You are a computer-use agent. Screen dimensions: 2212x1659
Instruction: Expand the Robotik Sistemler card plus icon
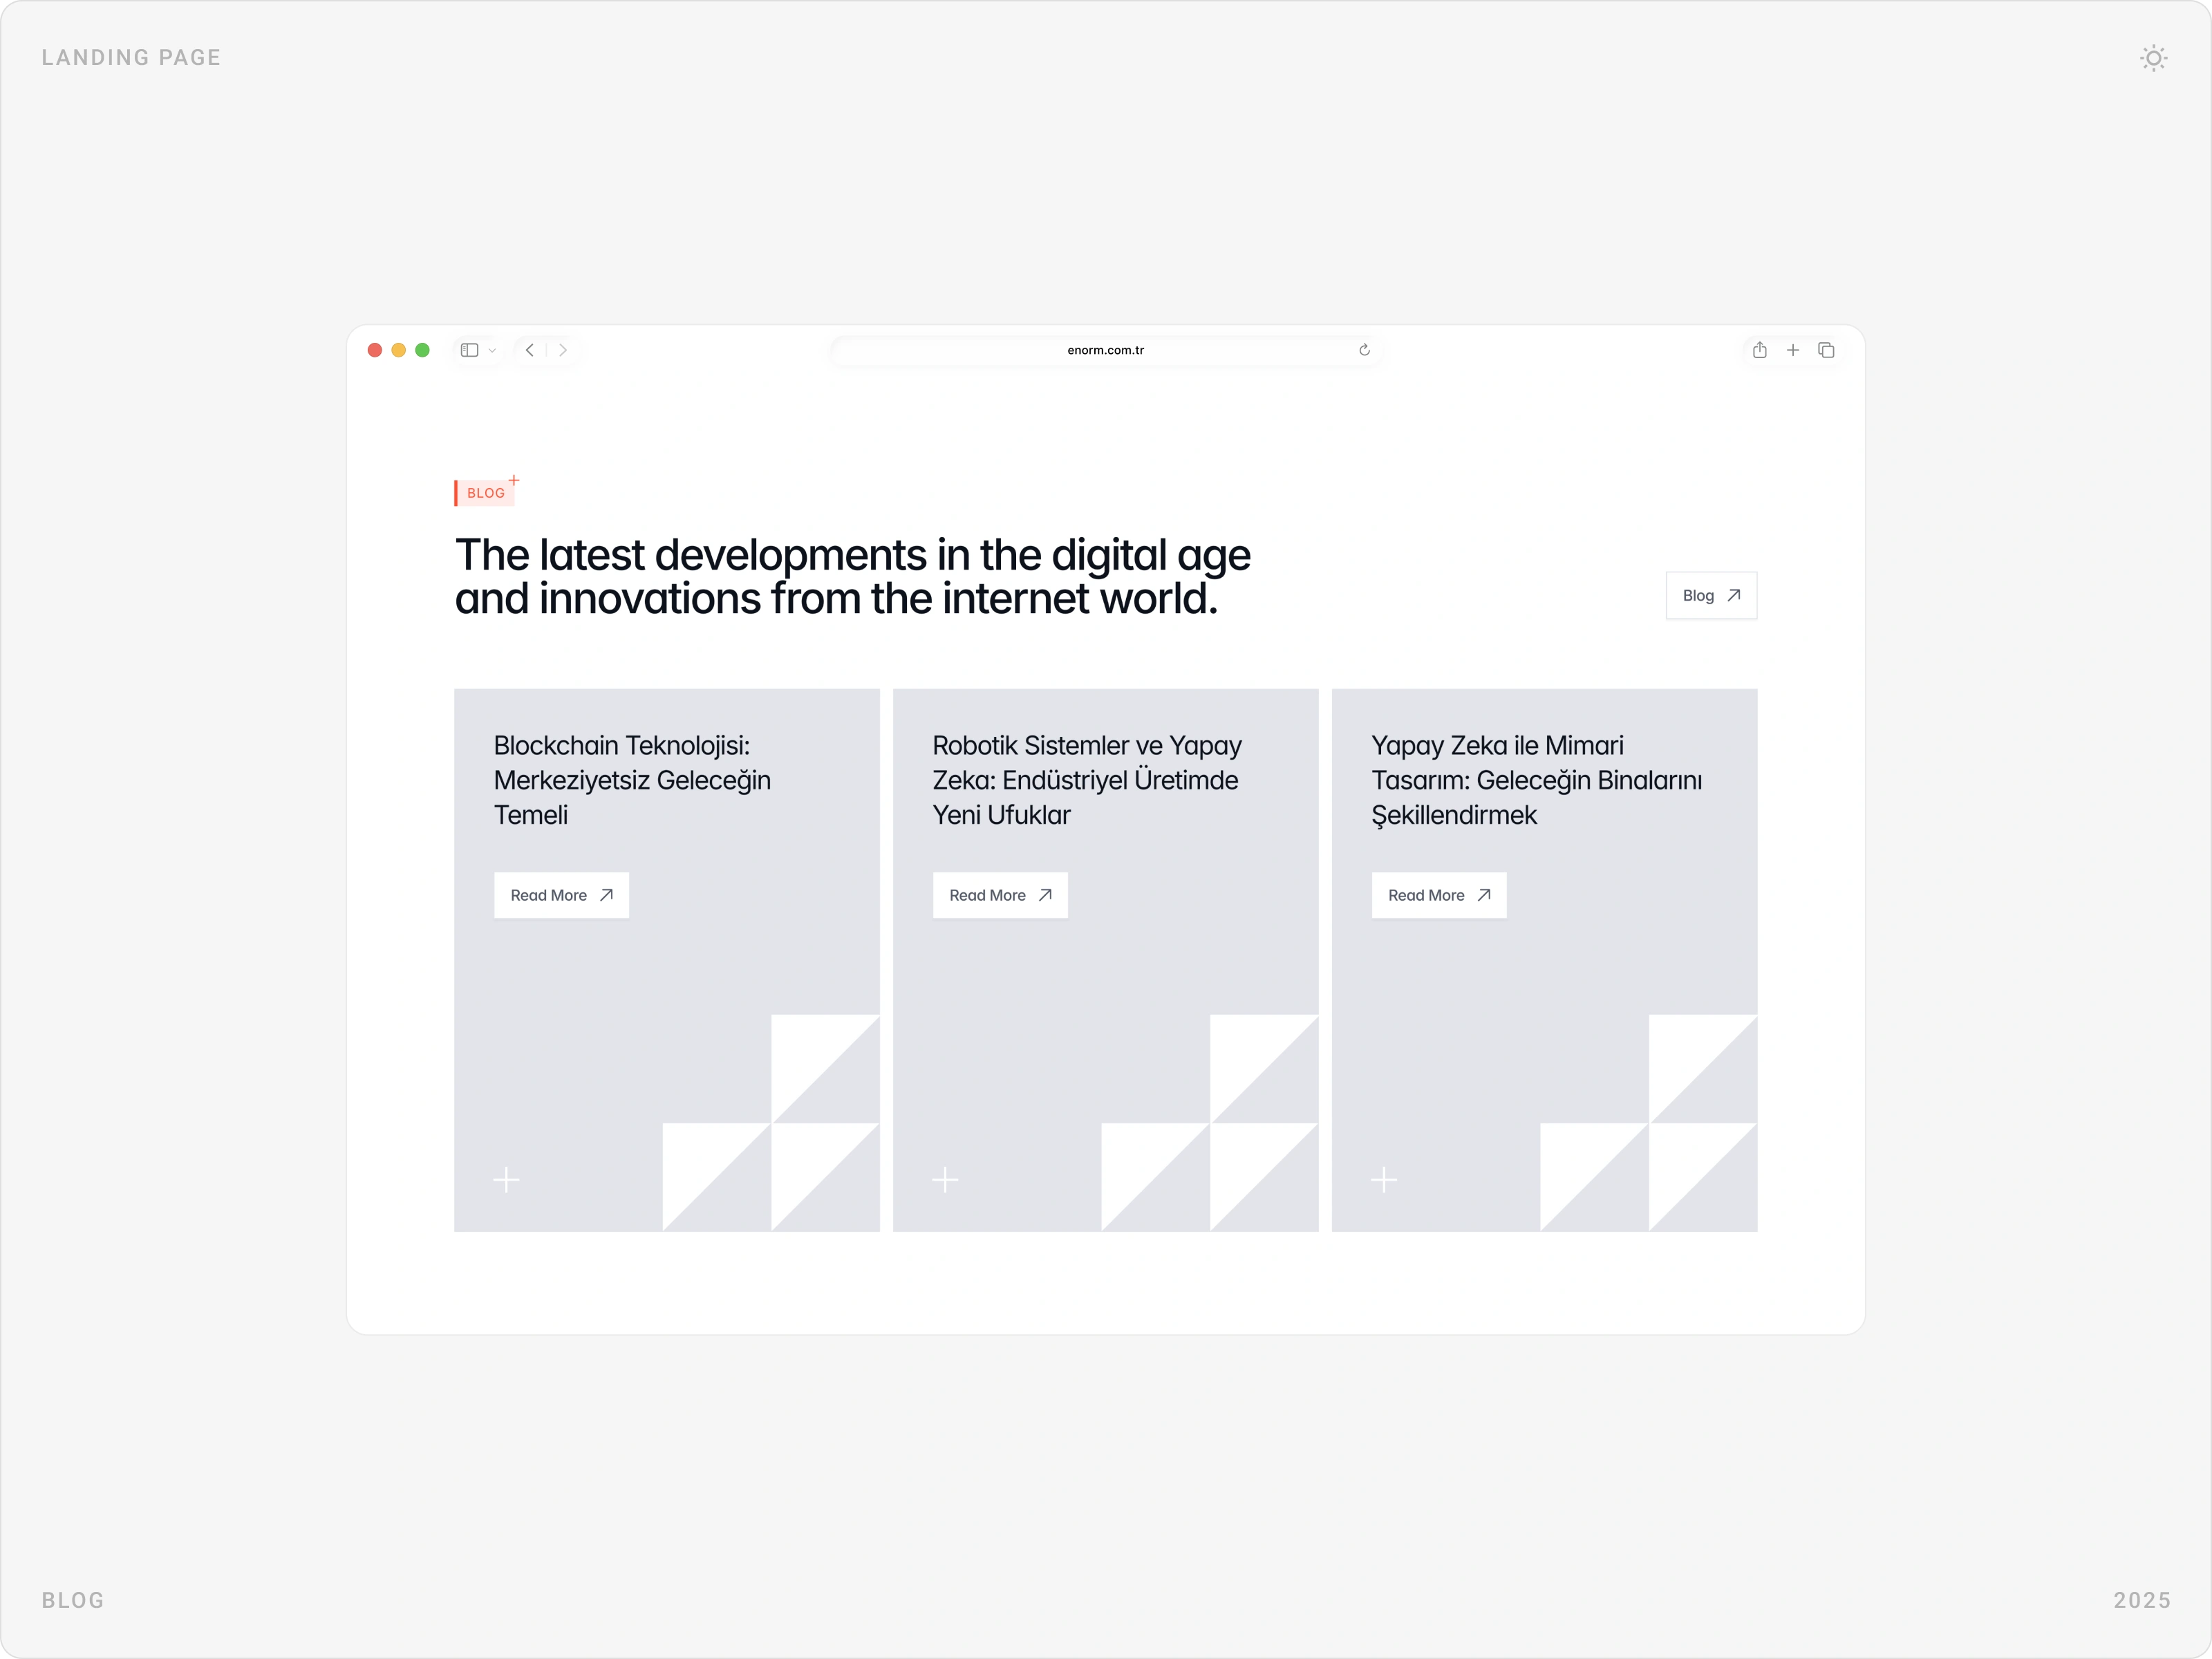click(x=945, y=1180)
